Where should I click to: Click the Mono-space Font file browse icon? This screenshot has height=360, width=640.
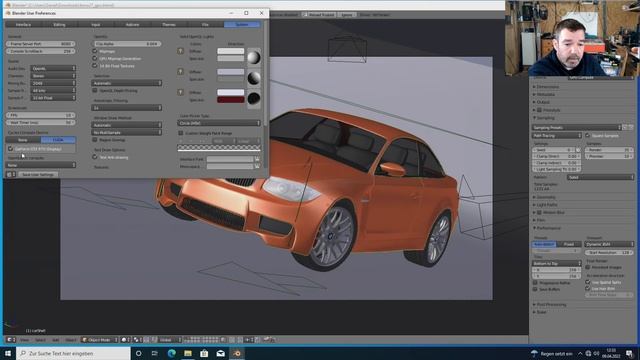point(257,167)
